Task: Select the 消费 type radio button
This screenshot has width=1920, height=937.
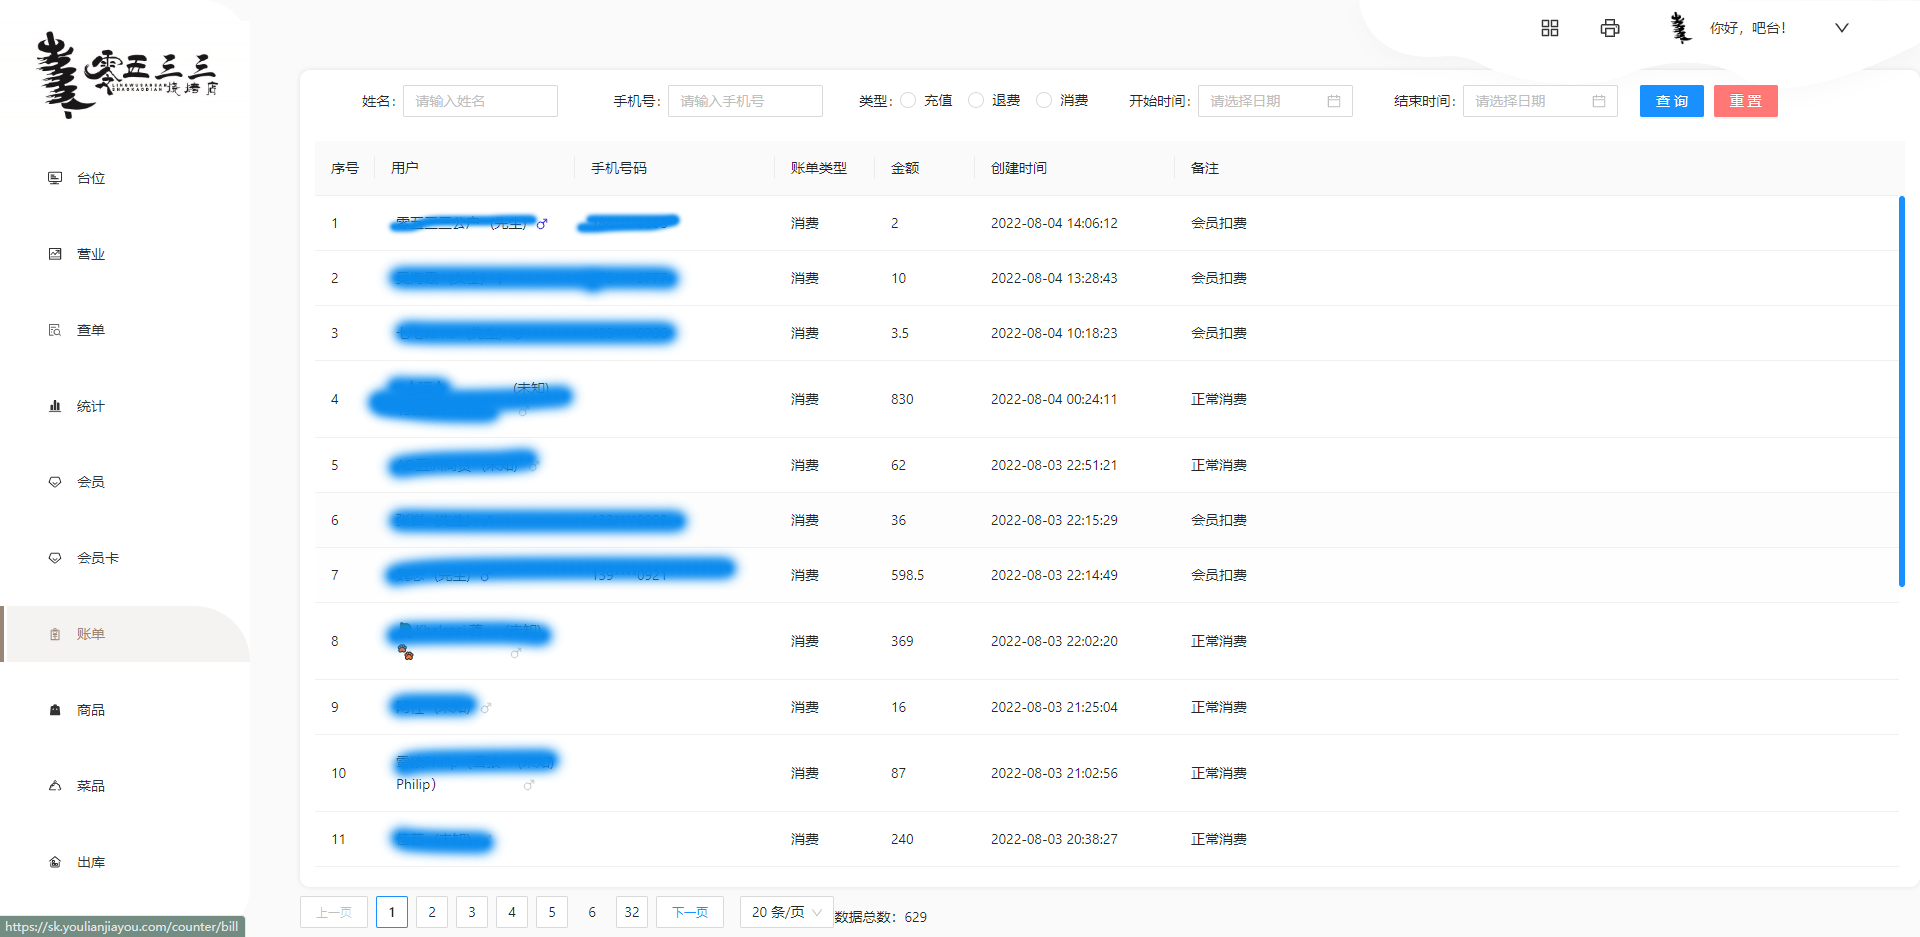Action: 1044,101
